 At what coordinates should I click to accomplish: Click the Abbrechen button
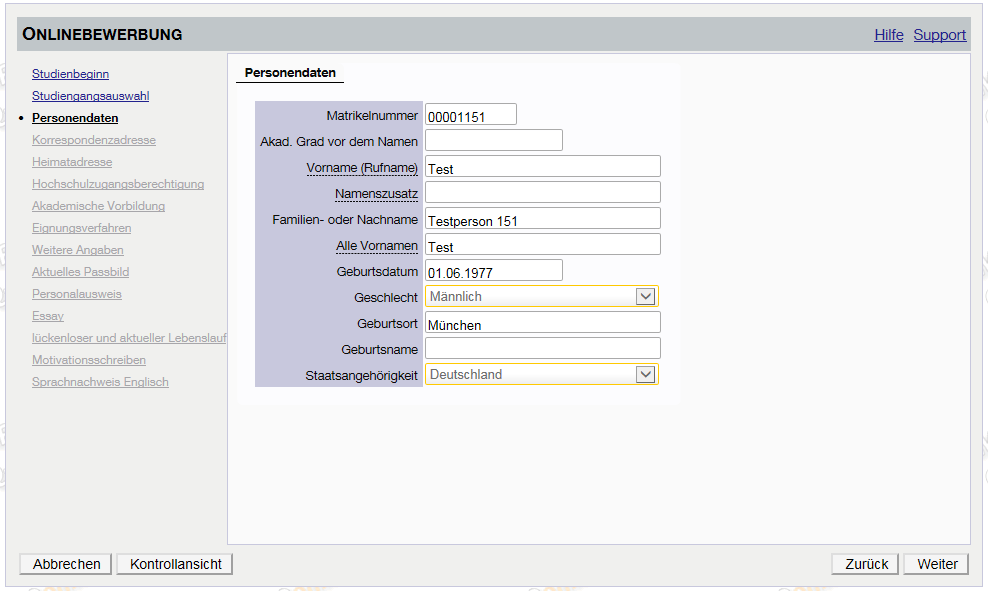click(67, 564)
